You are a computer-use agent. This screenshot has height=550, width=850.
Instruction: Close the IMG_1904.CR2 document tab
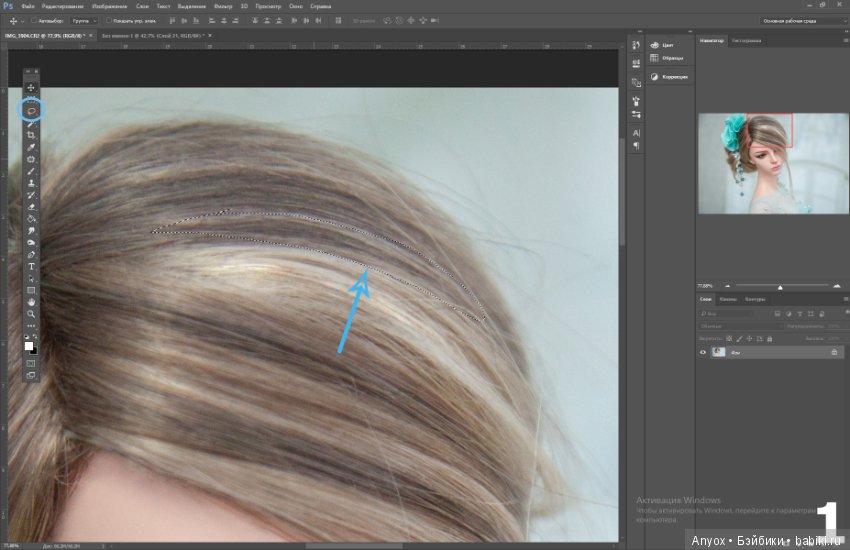91,36
